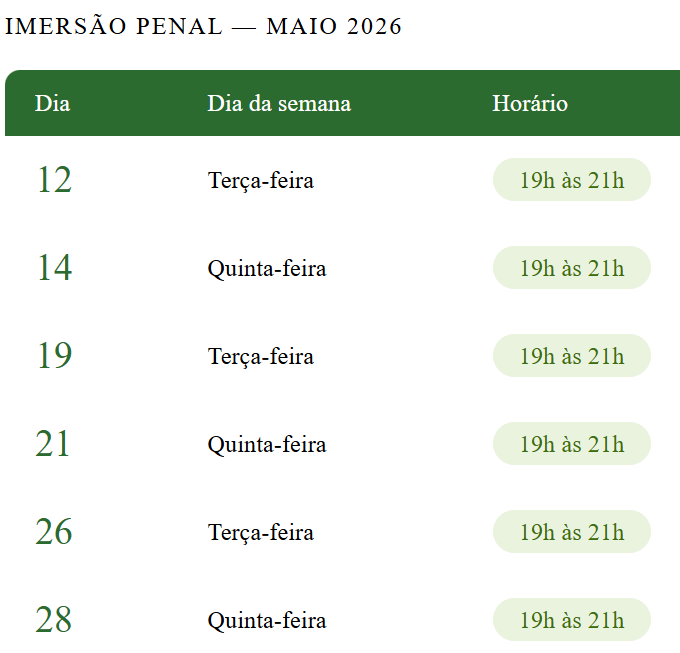Click the "19h às 21h" badge for day 12
This screenshot has width=680, height=653.
572,180
